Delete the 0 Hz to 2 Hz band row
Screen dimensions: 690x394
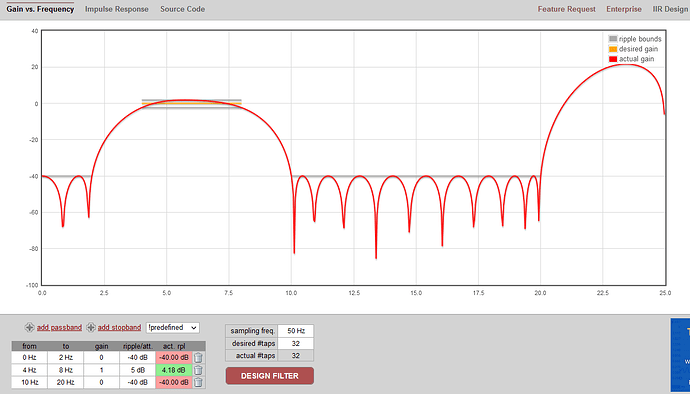pos(198,358)
